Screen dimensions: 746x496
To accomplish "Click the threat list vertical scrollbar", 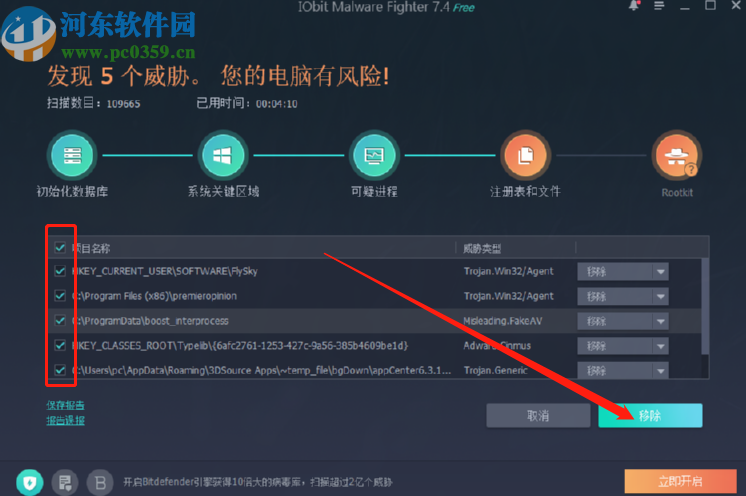I will pos(705,307).
